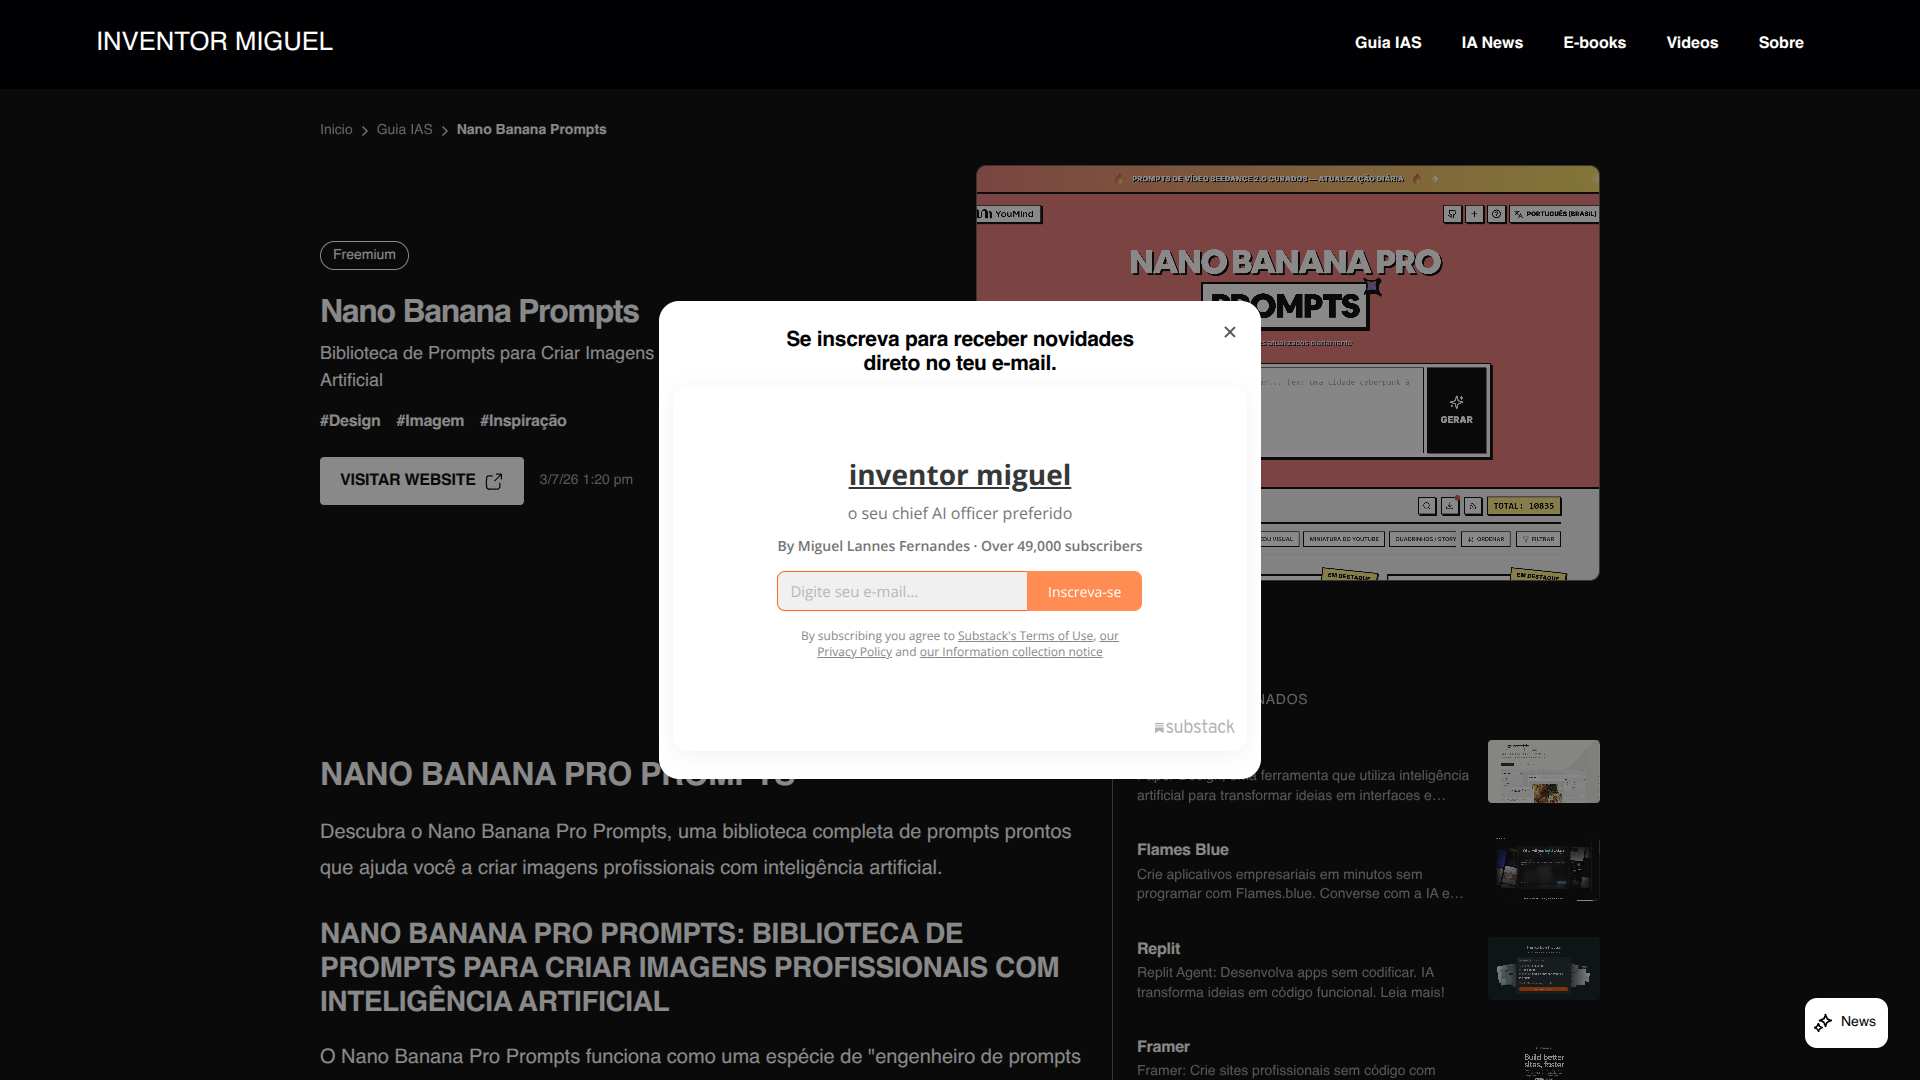Open the News floating button
Viewport: 1920px width, 1080px height.
click(1846, 1022)
